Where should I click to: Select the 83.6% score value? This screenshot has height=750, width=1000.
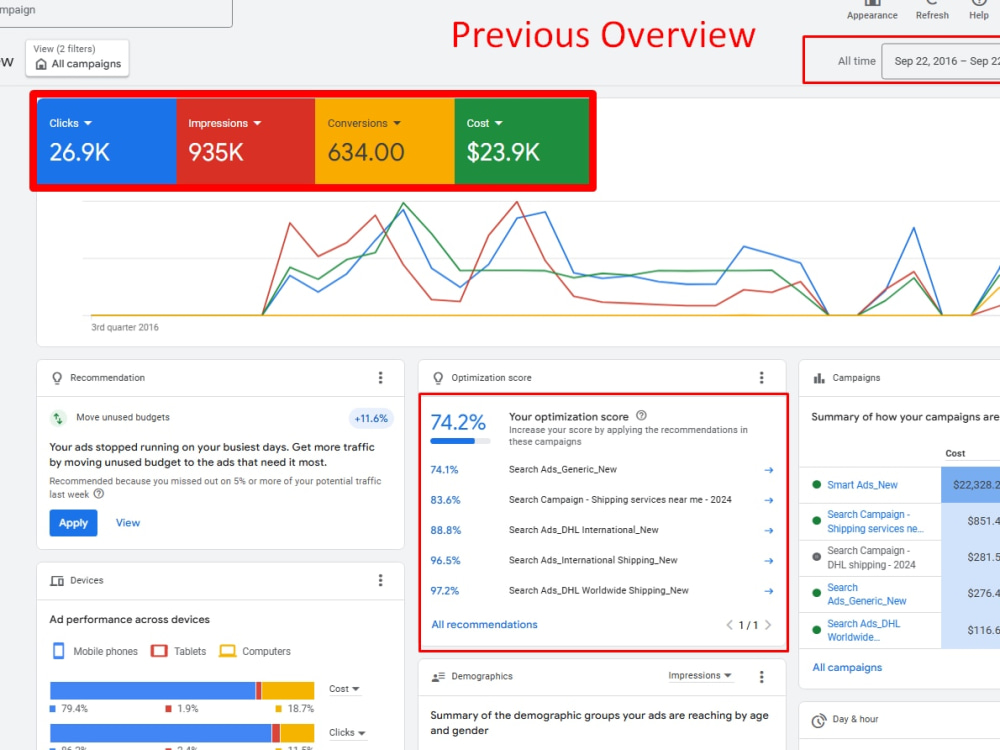445,500
